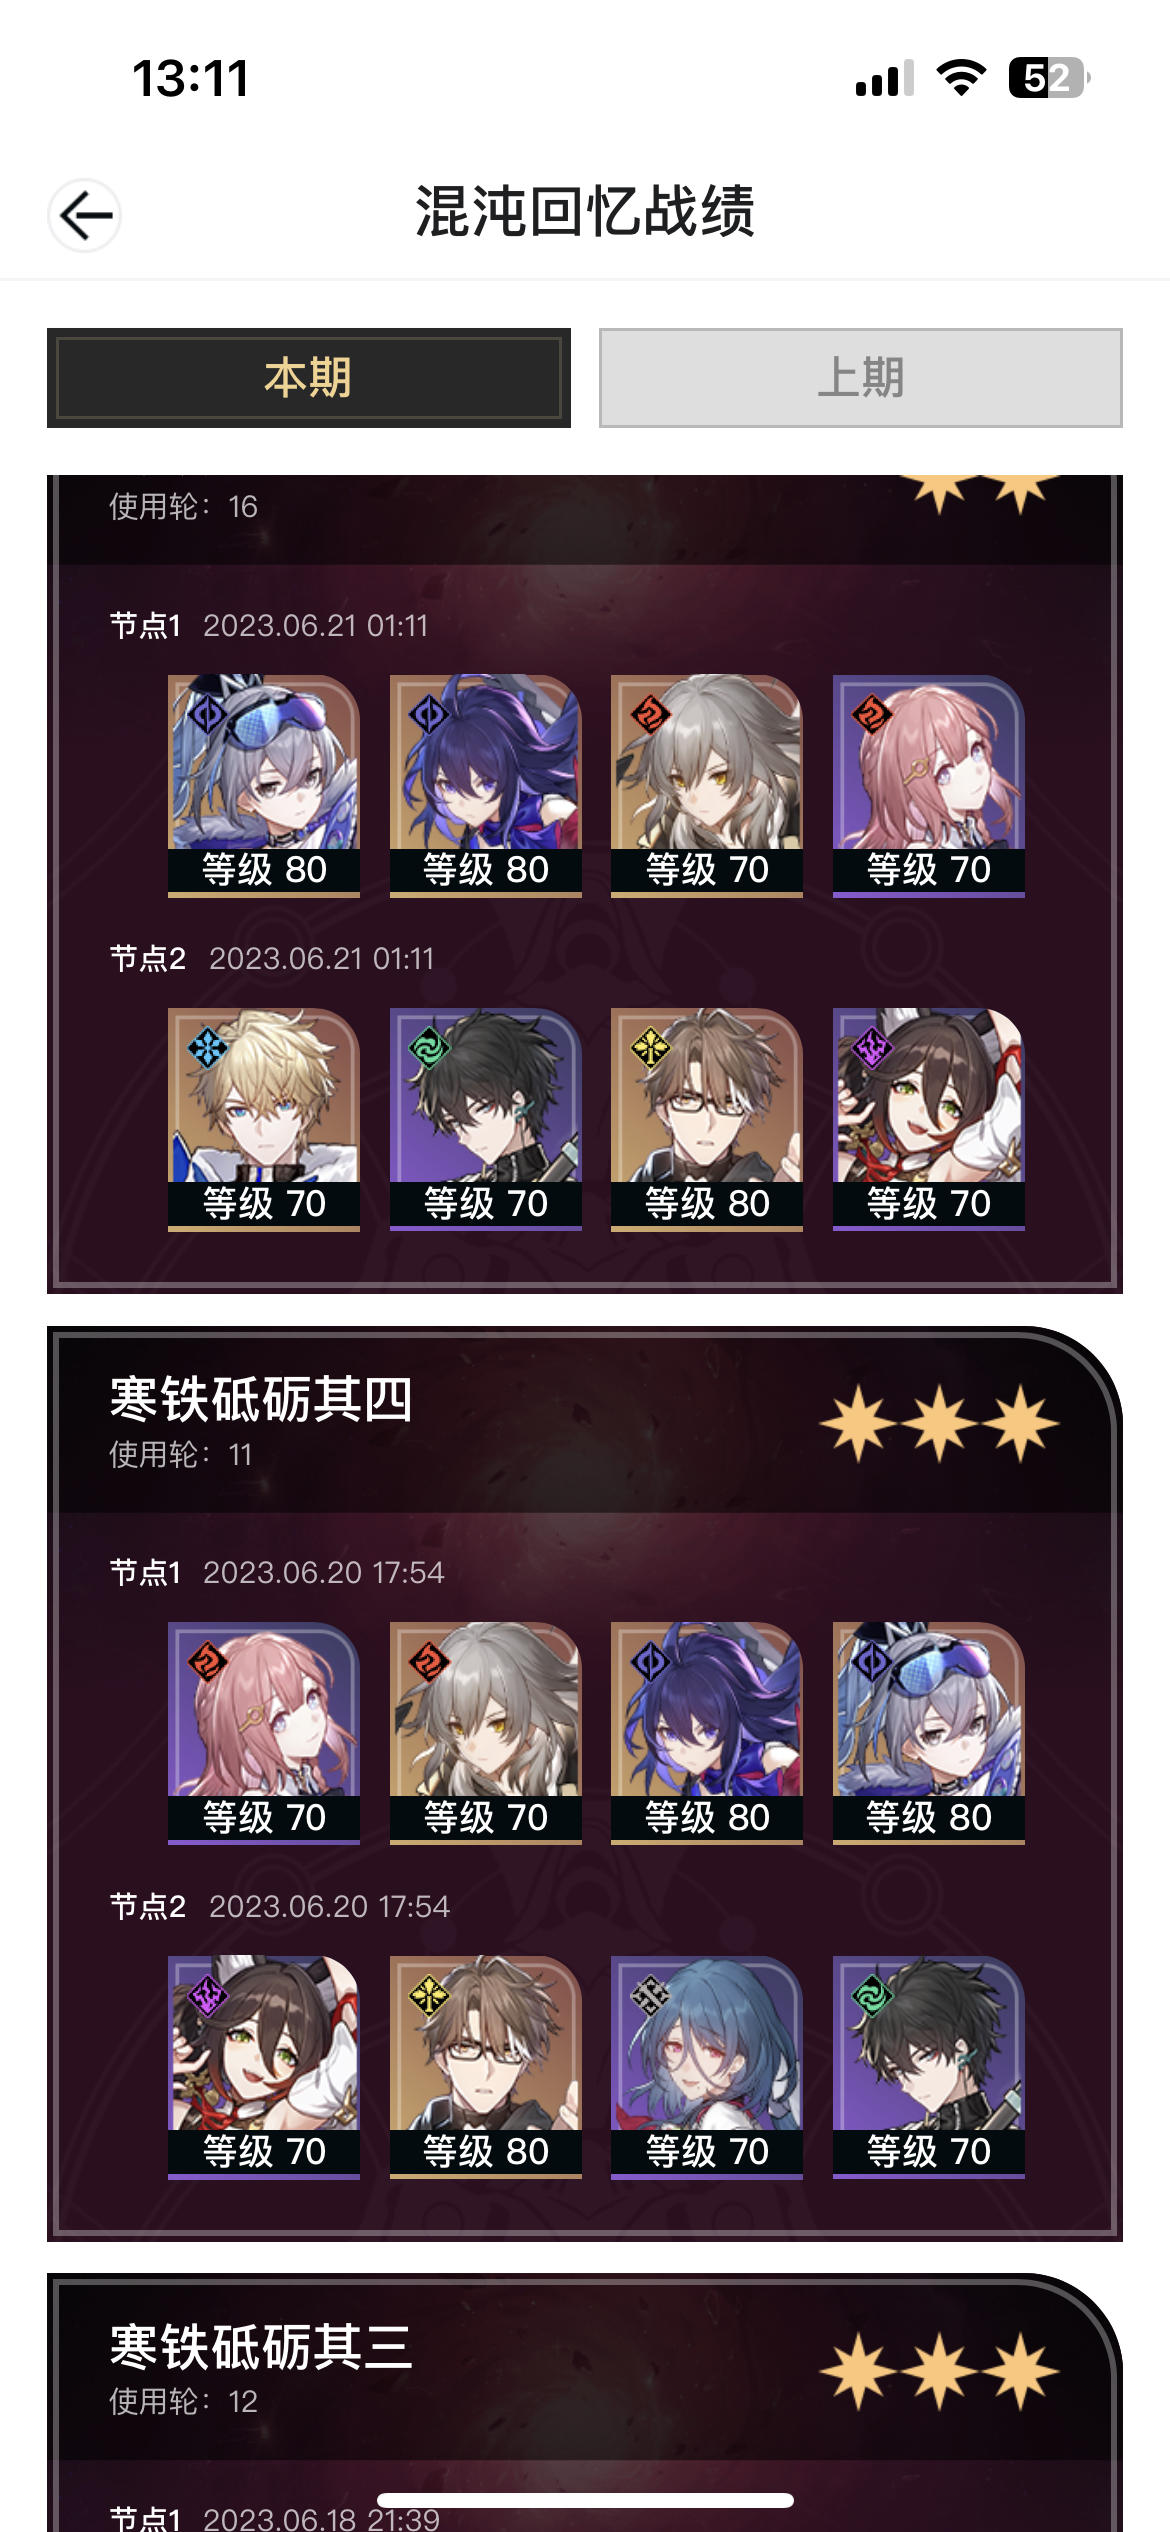
Task: Click the Fire element icon on Asta in 寒铁砥砺其四
Action: pyautogui.click(x=208, y=1662)
